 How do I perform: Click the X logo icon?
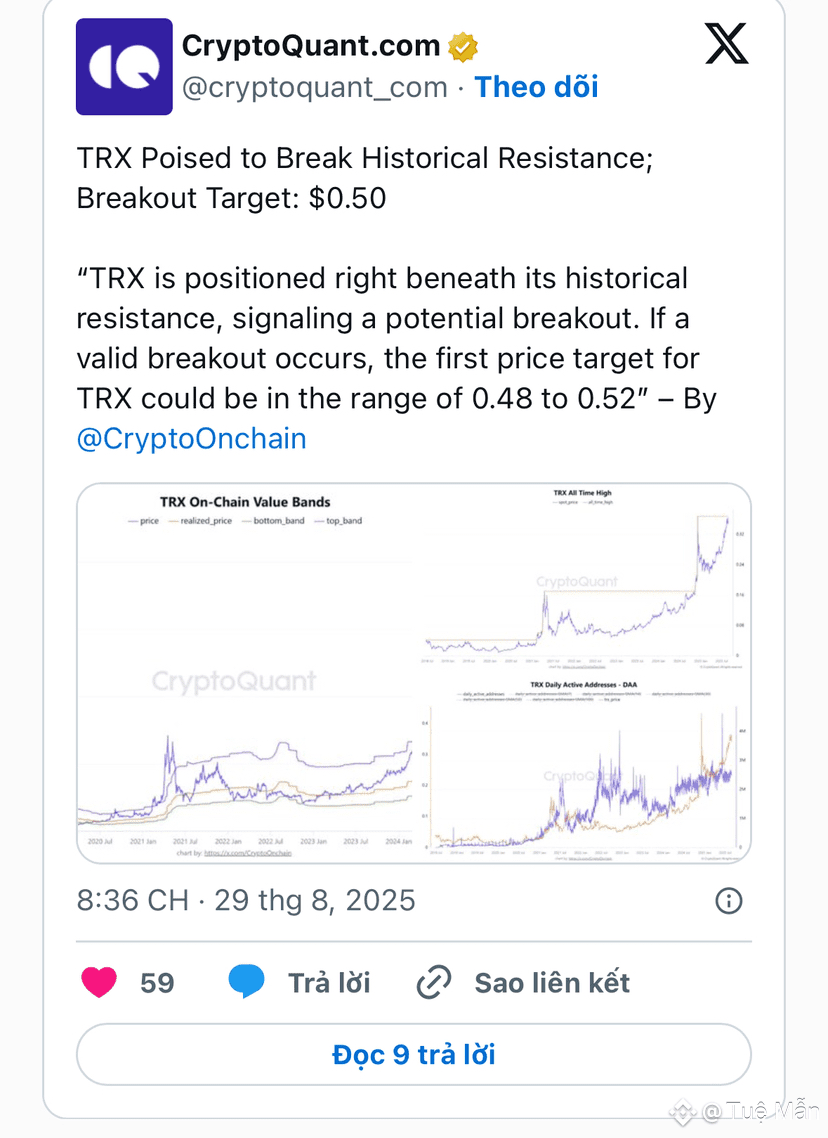(x=726, y=44)
